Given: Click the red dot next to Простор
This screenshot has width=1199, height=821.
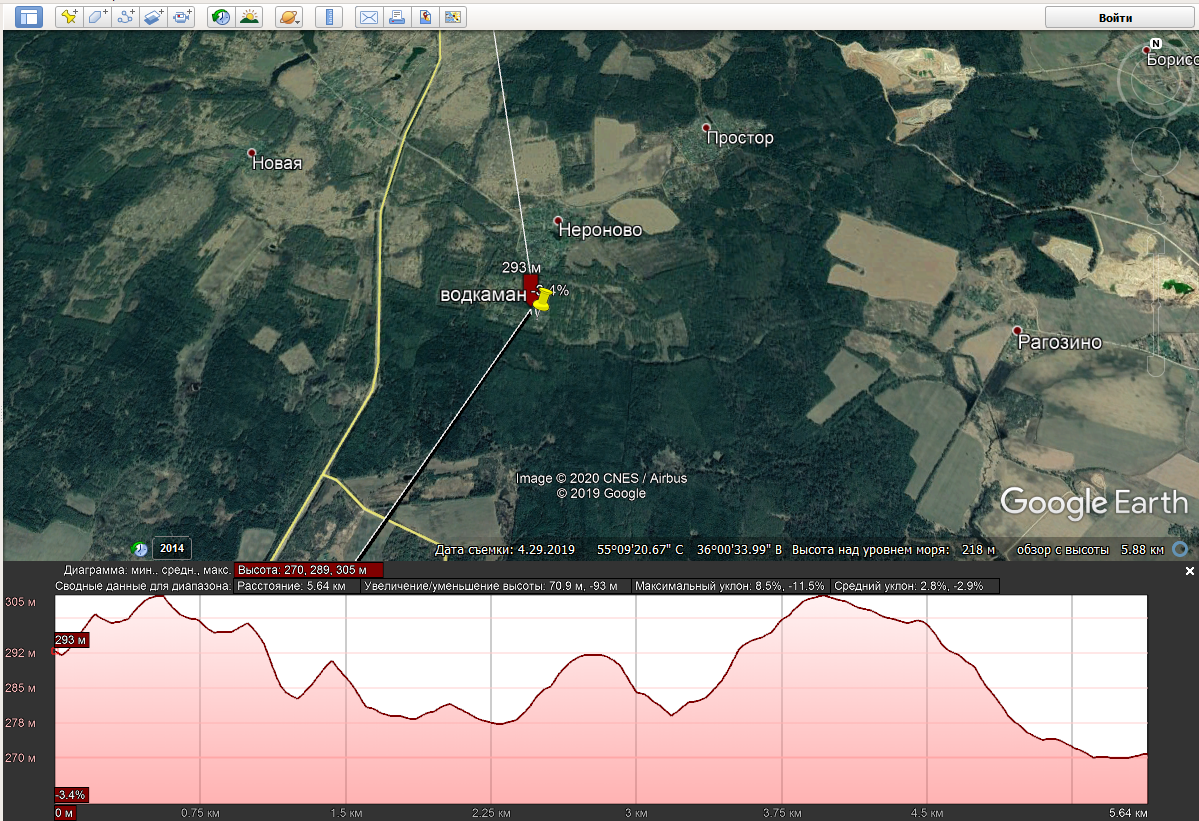Looking at the screenshot, I should [706, 128].
